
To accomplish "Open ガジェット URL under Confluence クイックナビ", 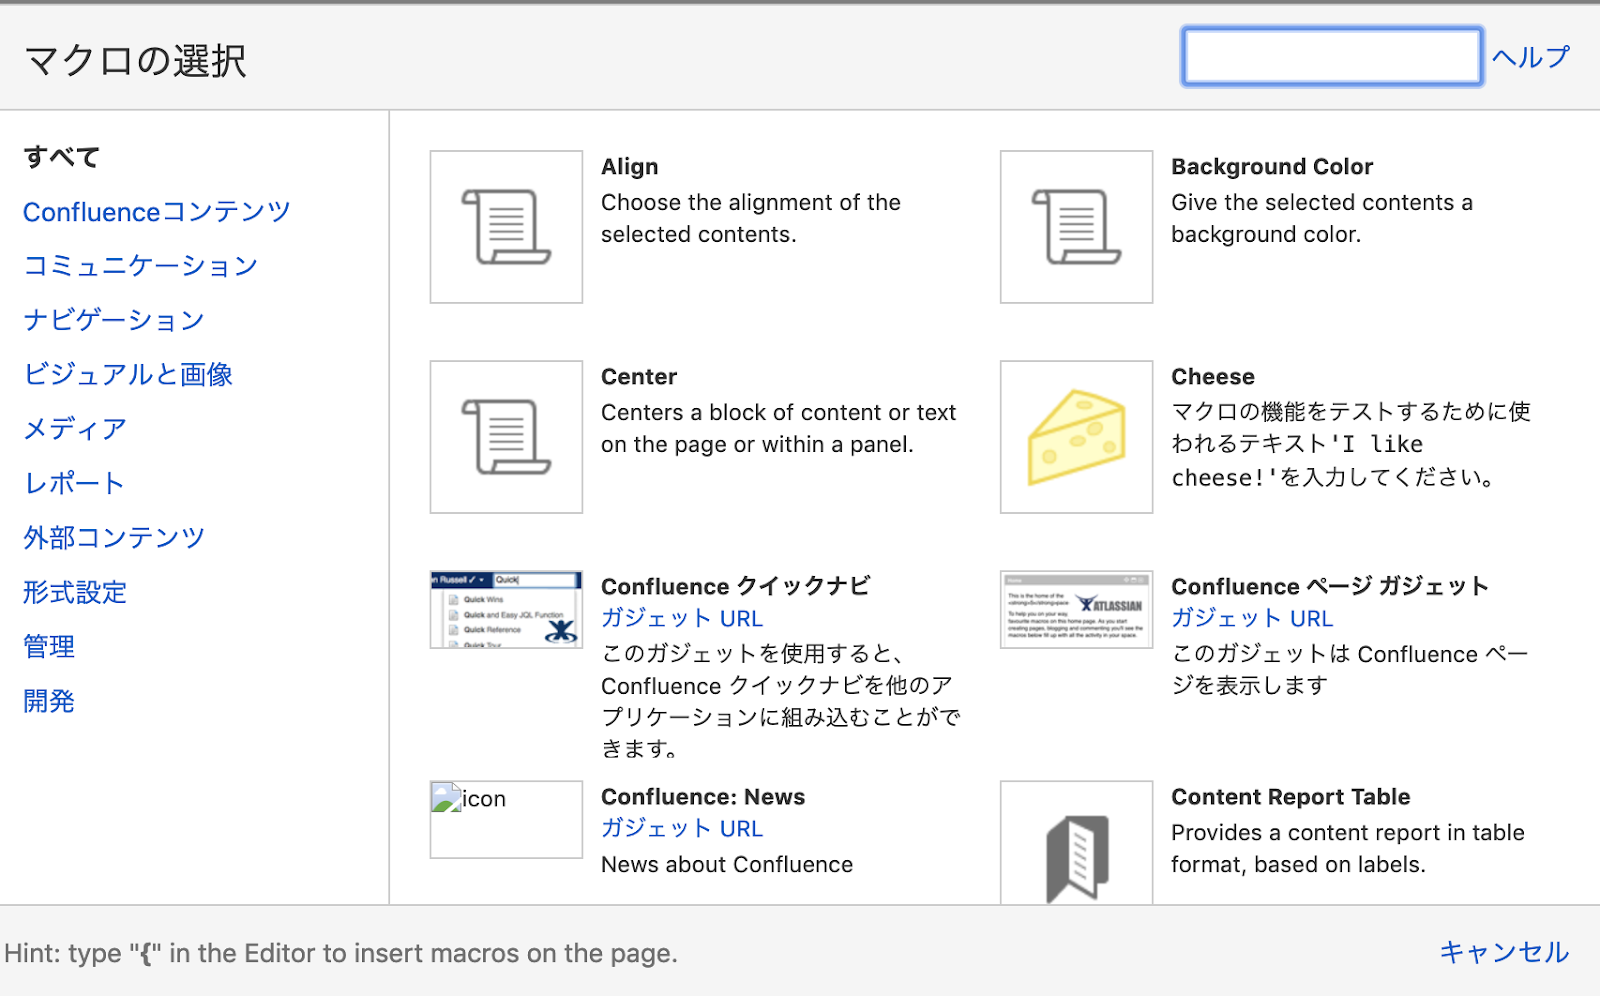I will coord(682,619).
